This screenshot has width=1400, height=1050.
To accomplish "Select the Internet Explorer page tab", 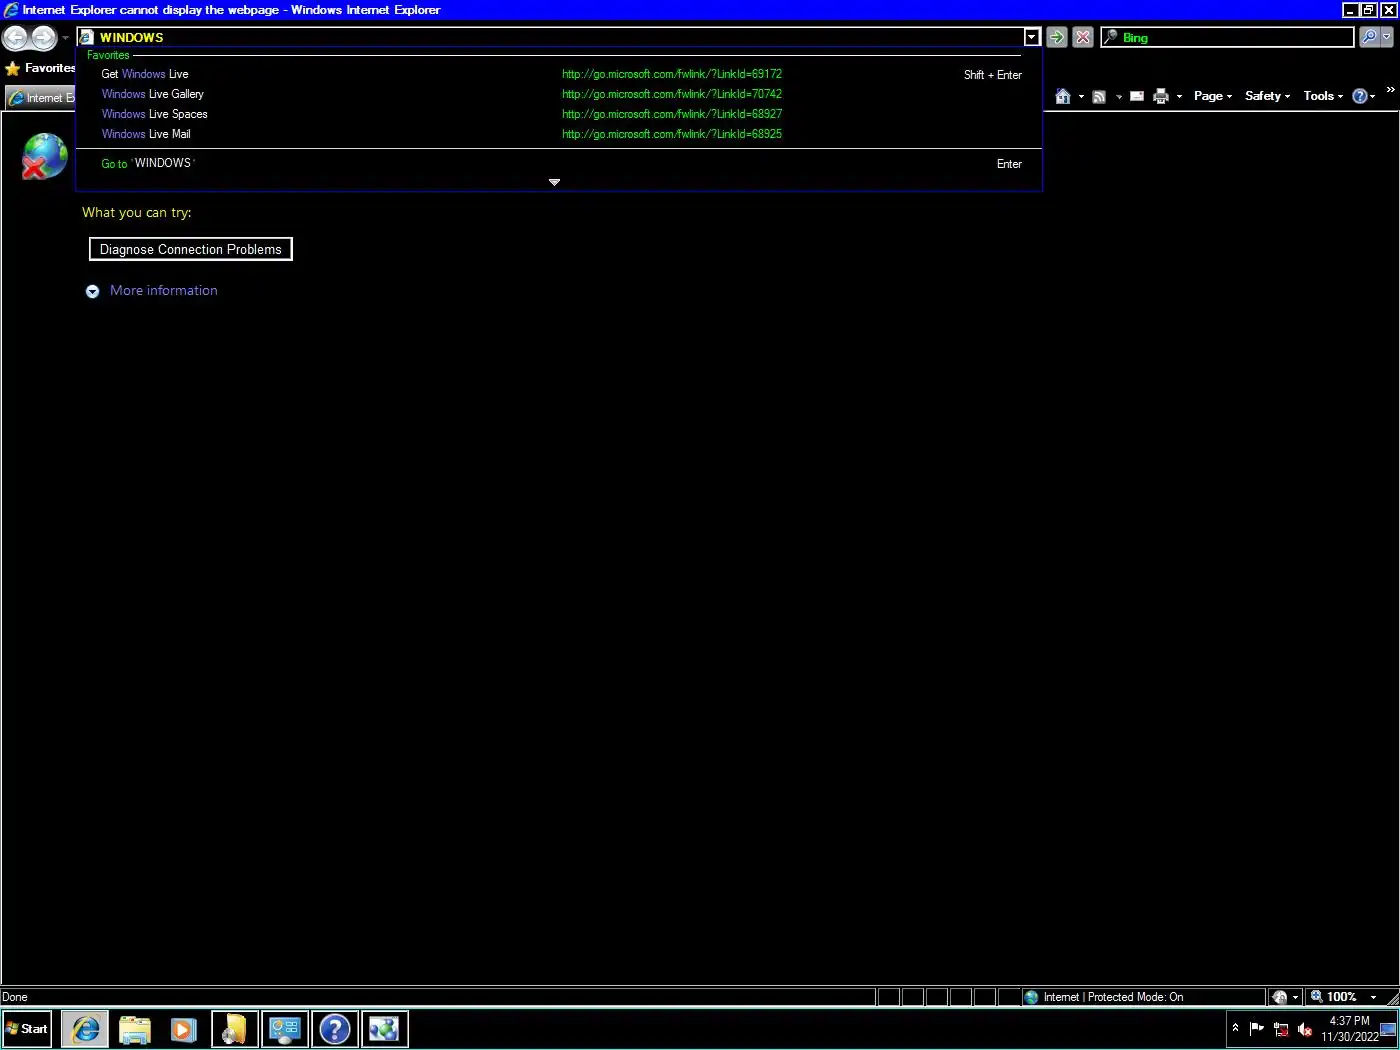I will click(41, 97).
